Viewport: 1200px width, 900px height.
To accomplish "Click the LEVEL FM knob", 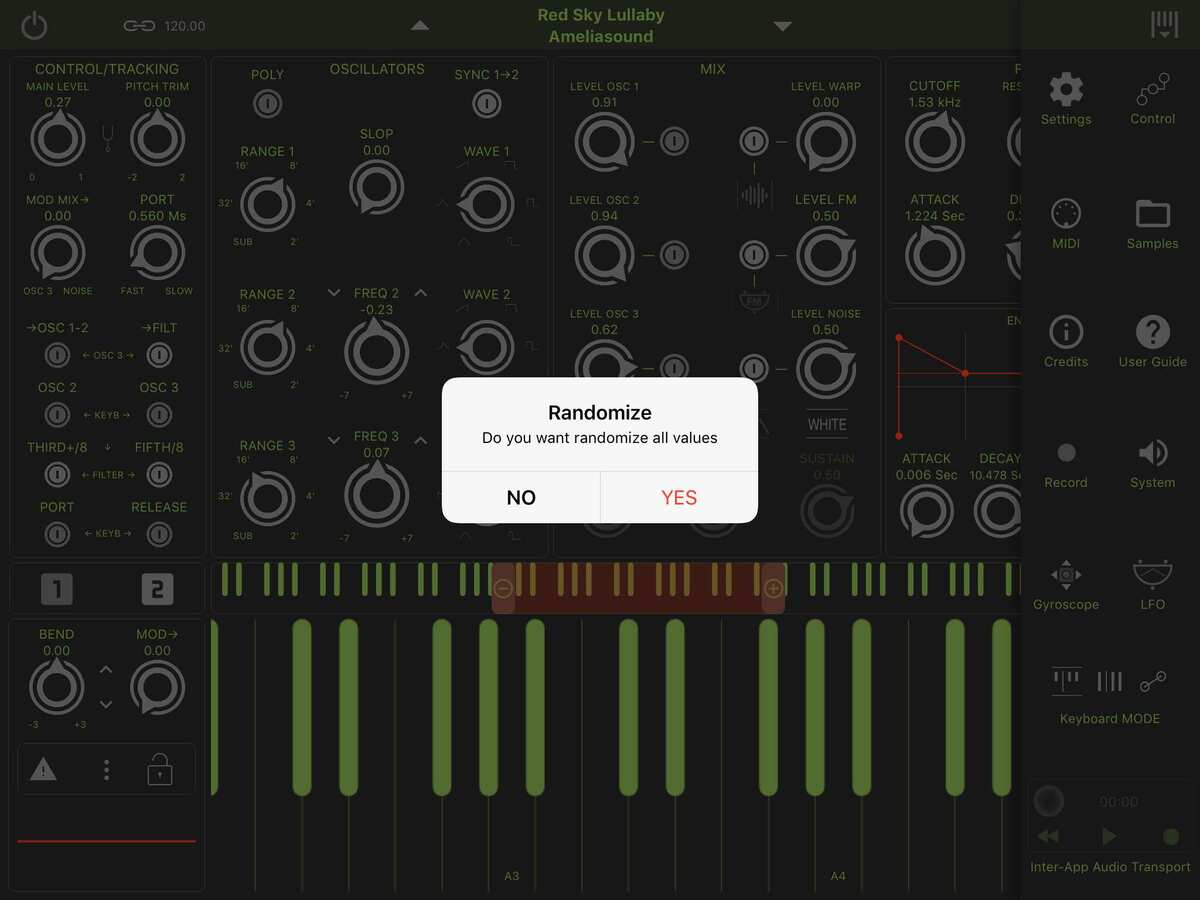I will pyautogui.click(x=826, y=255).
